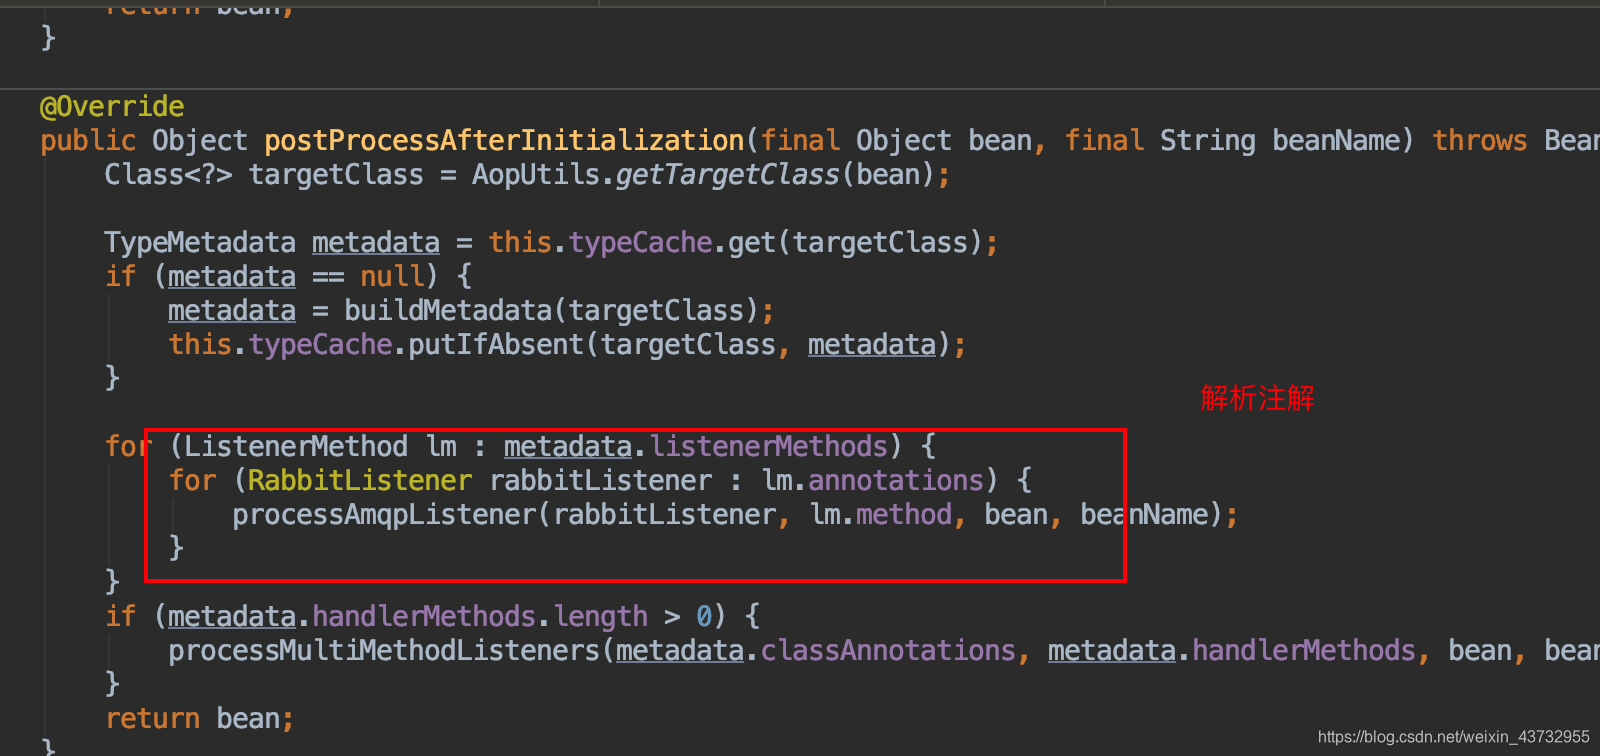Click 'annotations' field in inner loop
Image resolution: width=1600 pixels, height=756 pixels.
pos(896,480)
